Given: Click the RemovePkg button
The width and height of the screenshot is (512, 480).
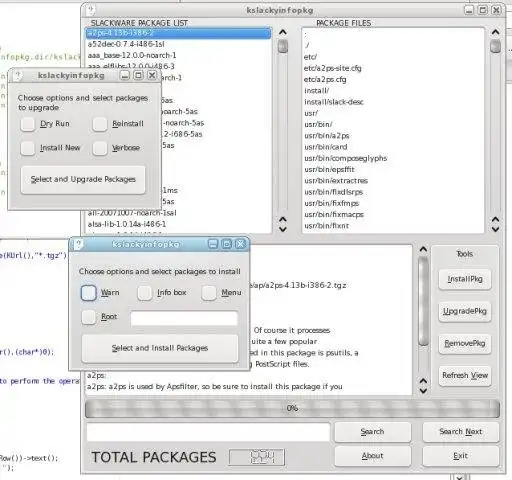Looking at the screenshot, I should click(465, 343).
